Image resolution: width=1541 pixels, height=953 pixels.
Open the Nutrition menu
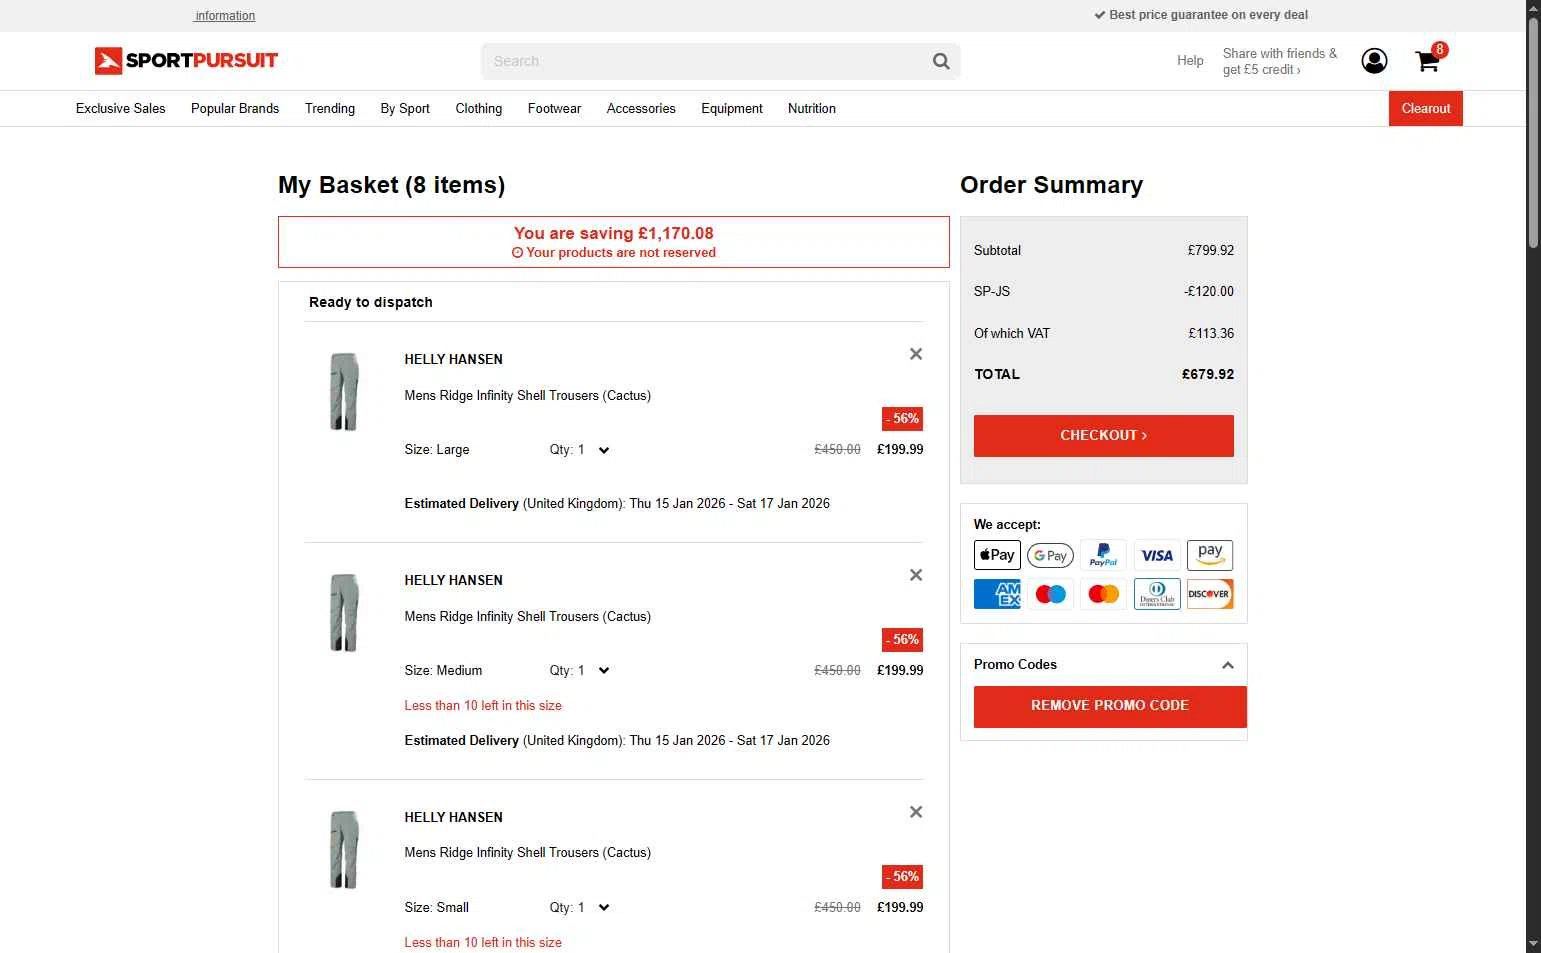coord(812,108)
